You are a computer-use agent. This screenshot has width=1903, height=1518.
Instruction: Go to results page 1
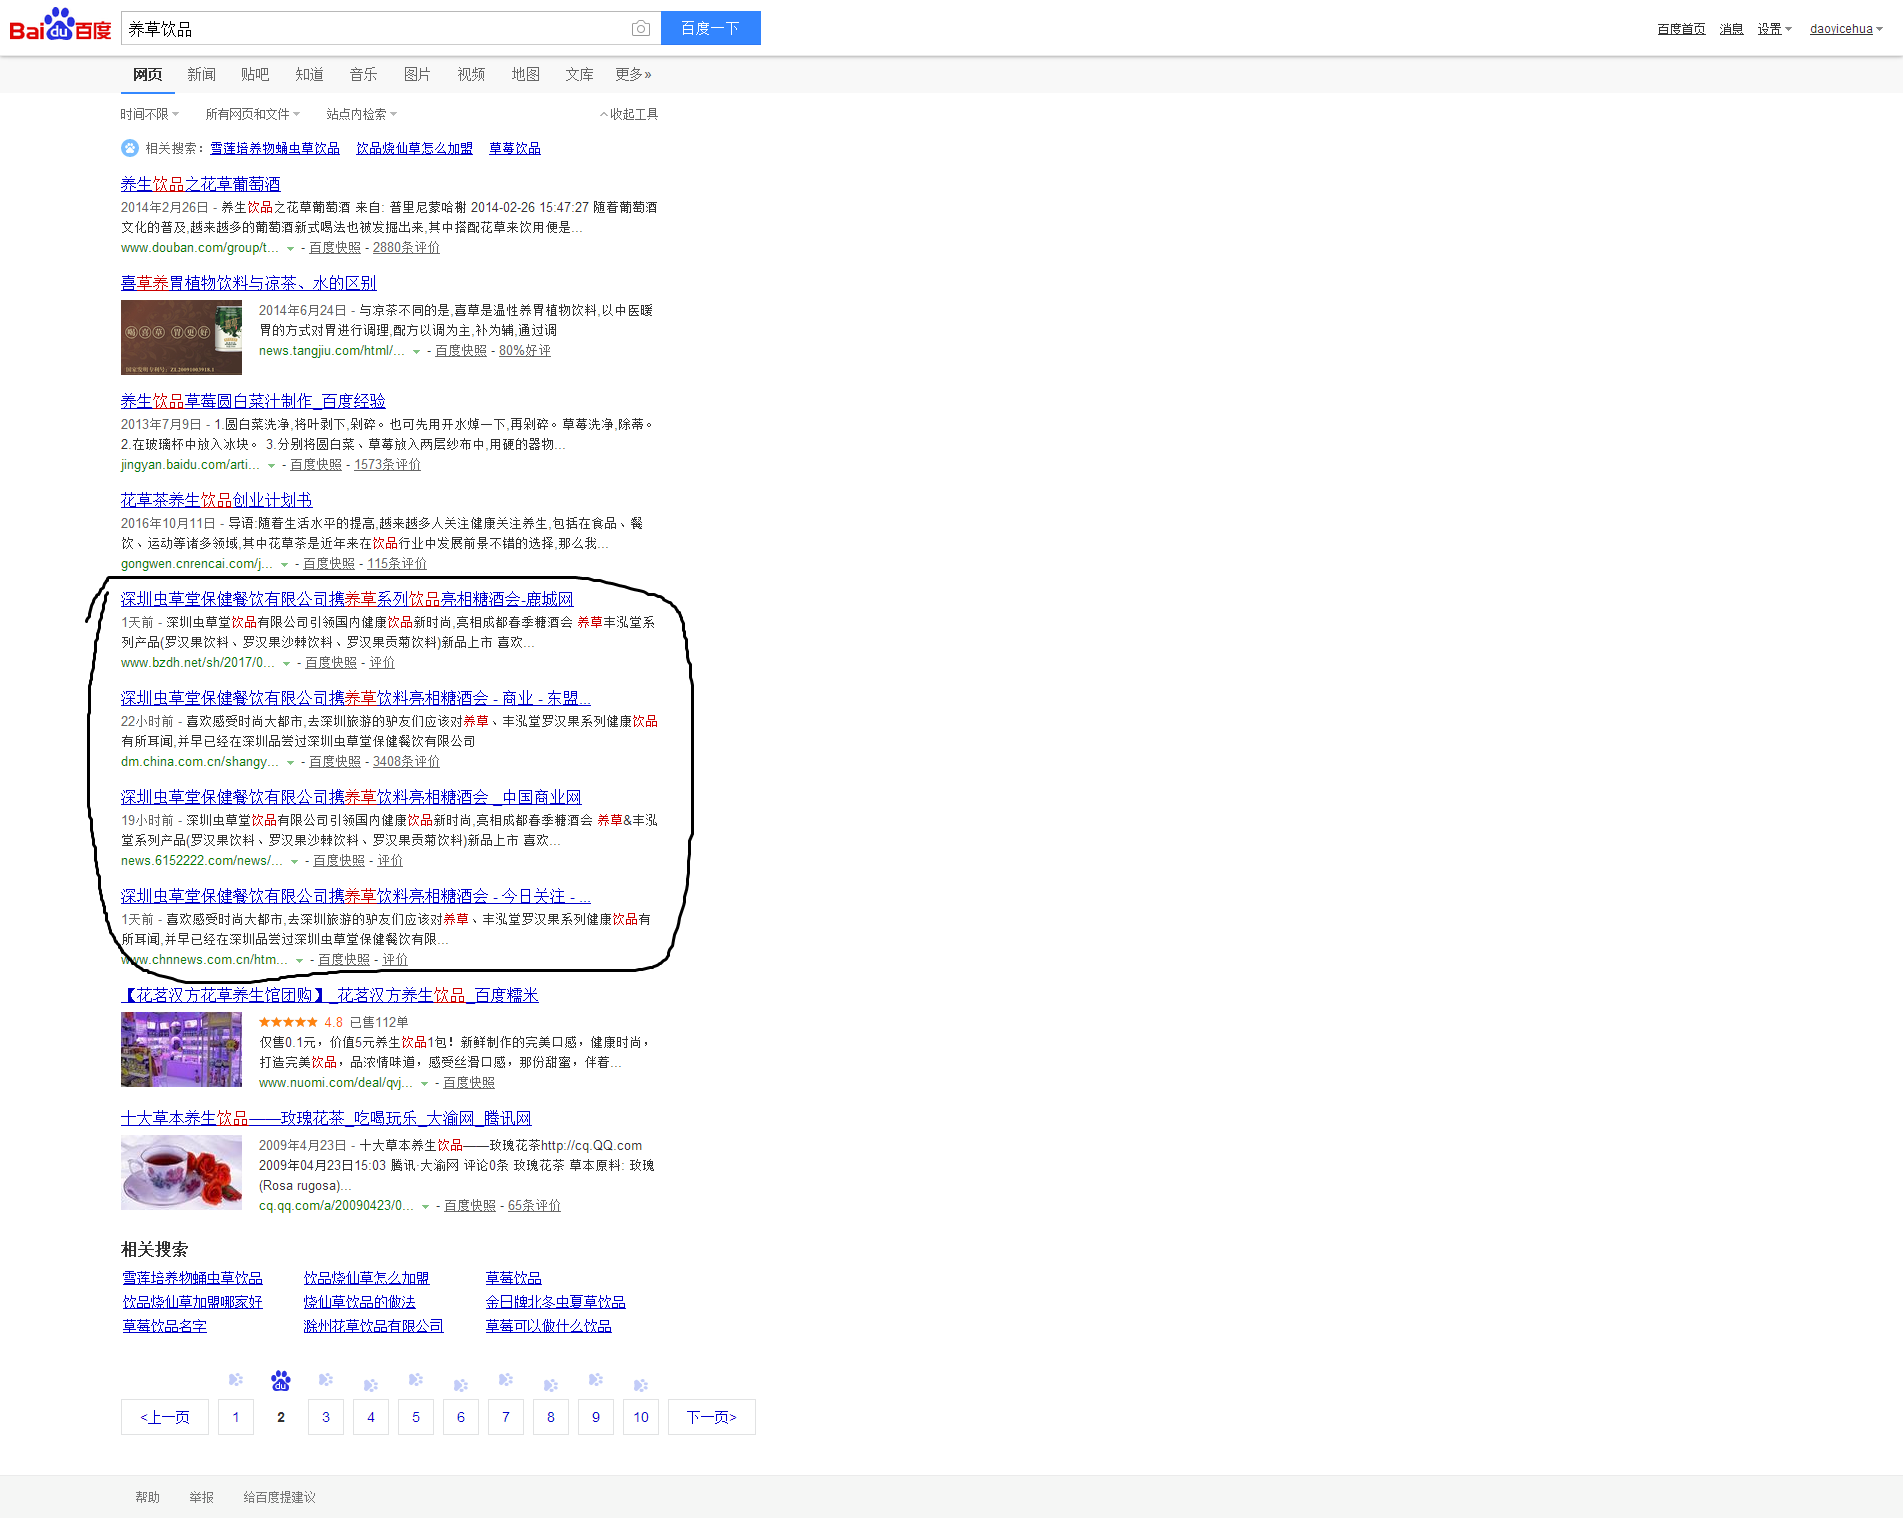[236, 1417]
